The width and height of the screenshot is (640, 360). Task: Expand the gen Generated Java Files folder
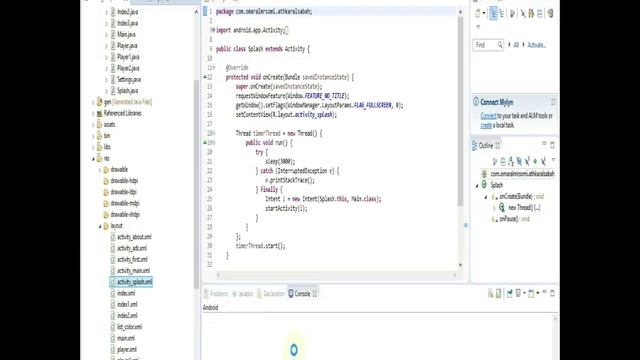click(x=93, y=102)
